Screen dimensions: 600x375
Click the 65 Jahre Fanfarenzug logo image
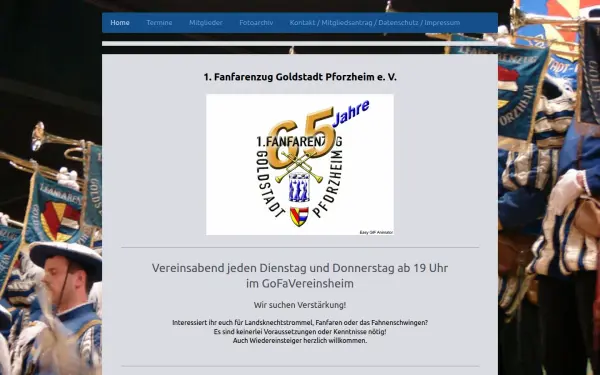click(x=300, y=165)
